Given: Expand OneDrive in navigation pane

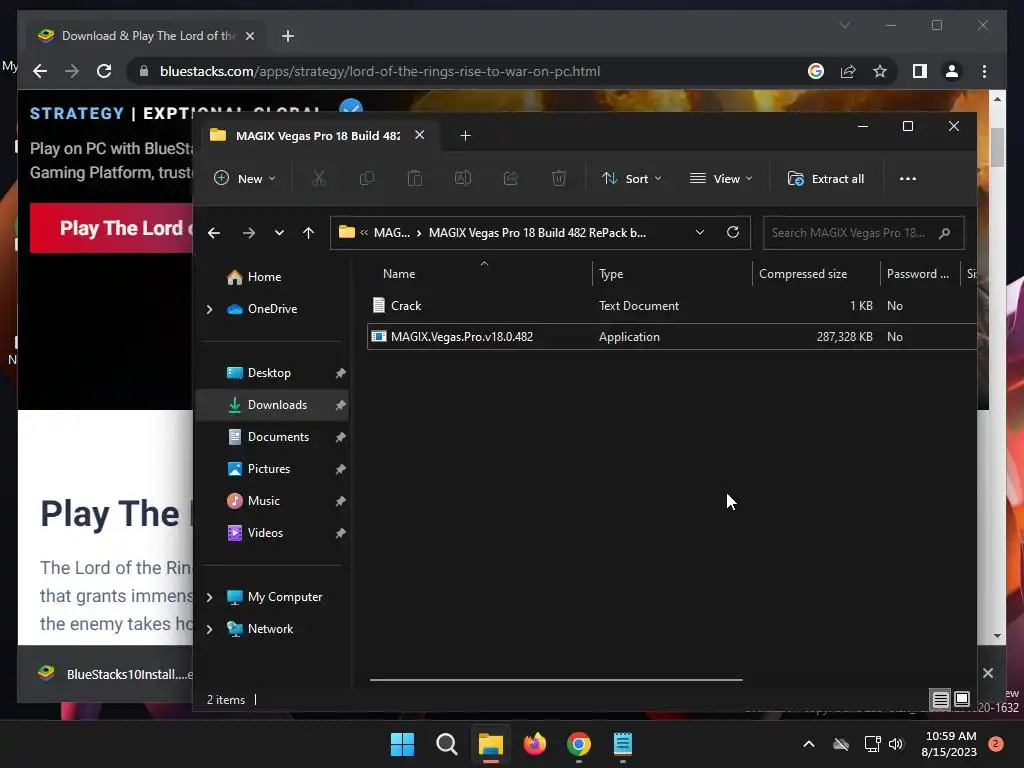Looking at the screenshot, I should click(210, 309).
